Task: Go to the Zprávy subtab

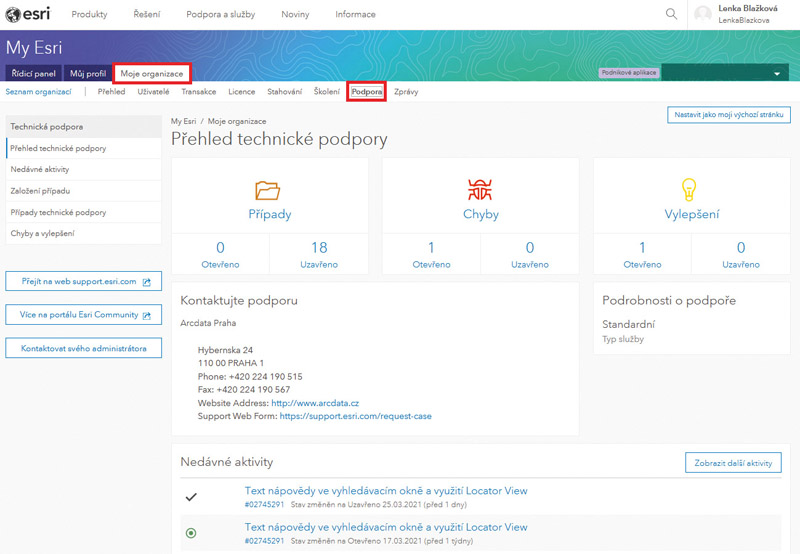Action: tap(406, 92)
